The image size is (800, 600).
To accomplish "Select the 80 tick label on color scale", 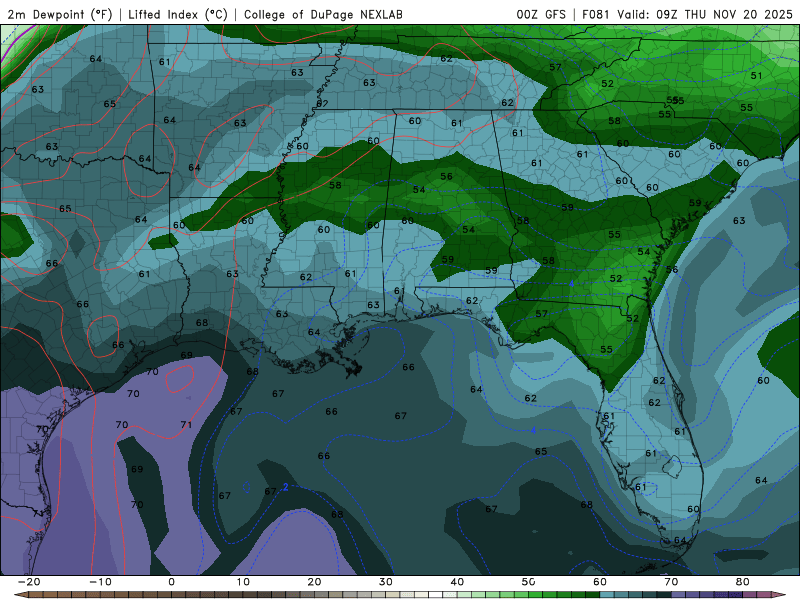I will 743,582.
